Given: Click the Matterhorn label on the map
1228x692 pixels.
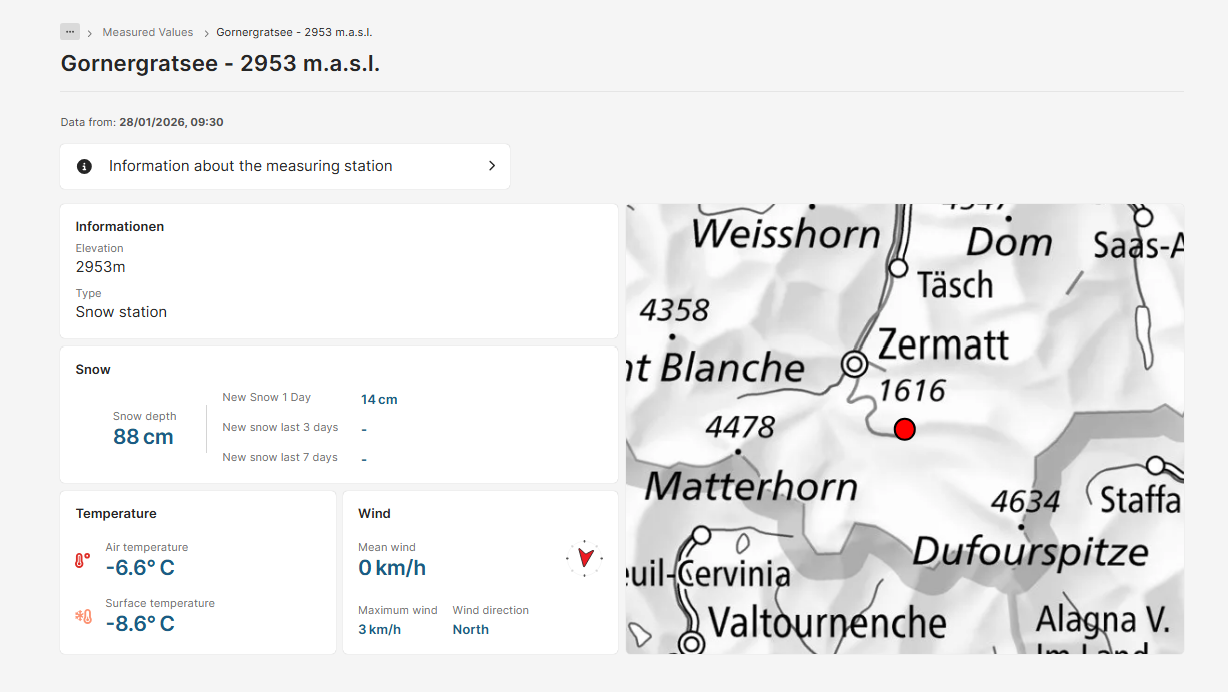Looking at the screenshot, I should pyautogui.click(x=751, y=487).
